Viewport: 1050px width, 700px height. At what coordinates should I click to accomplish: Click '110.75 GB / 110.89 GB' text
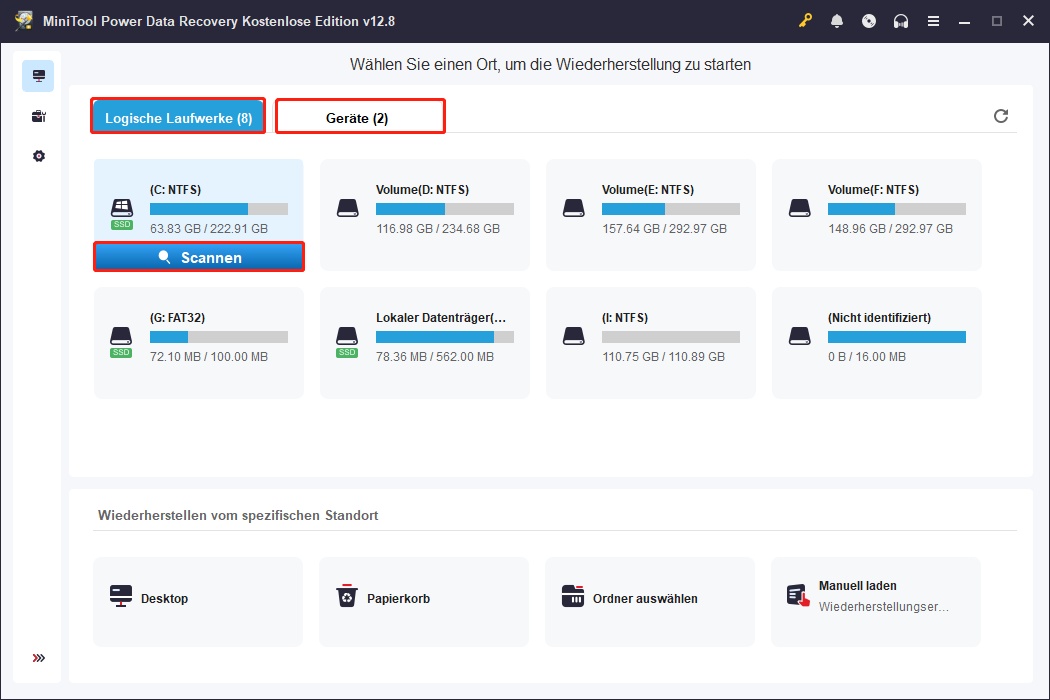pyautogui.click(x=664, y=356)
